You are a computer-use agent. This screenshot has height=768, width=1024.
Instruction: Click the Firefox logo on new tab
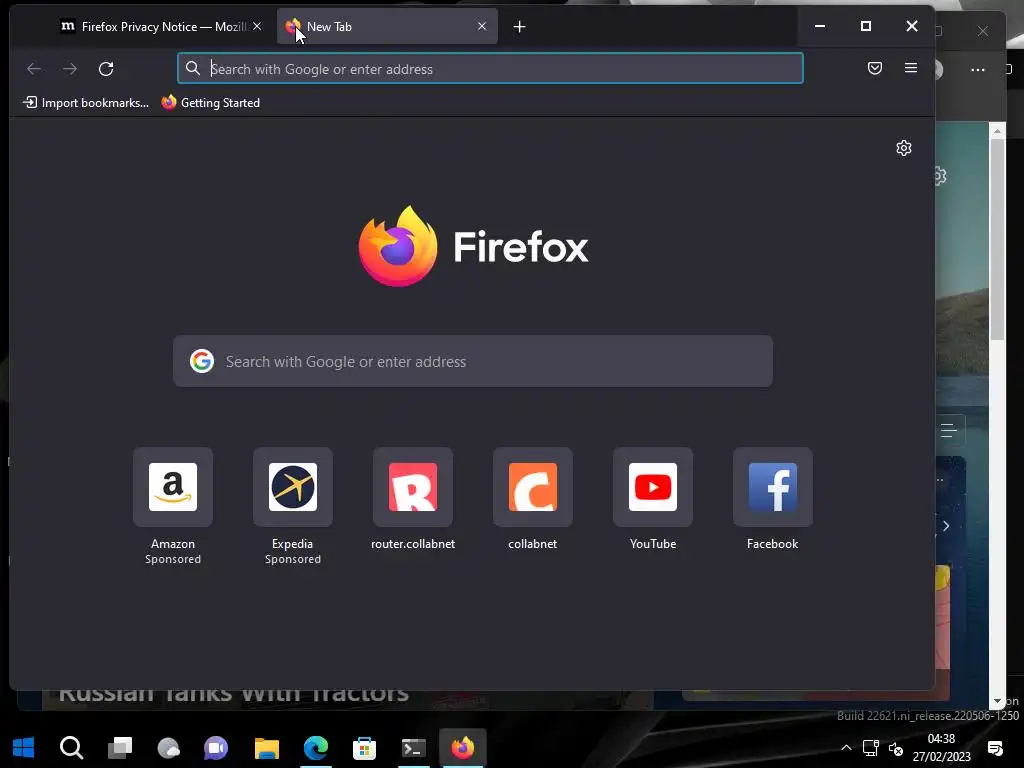coord(473,247)
